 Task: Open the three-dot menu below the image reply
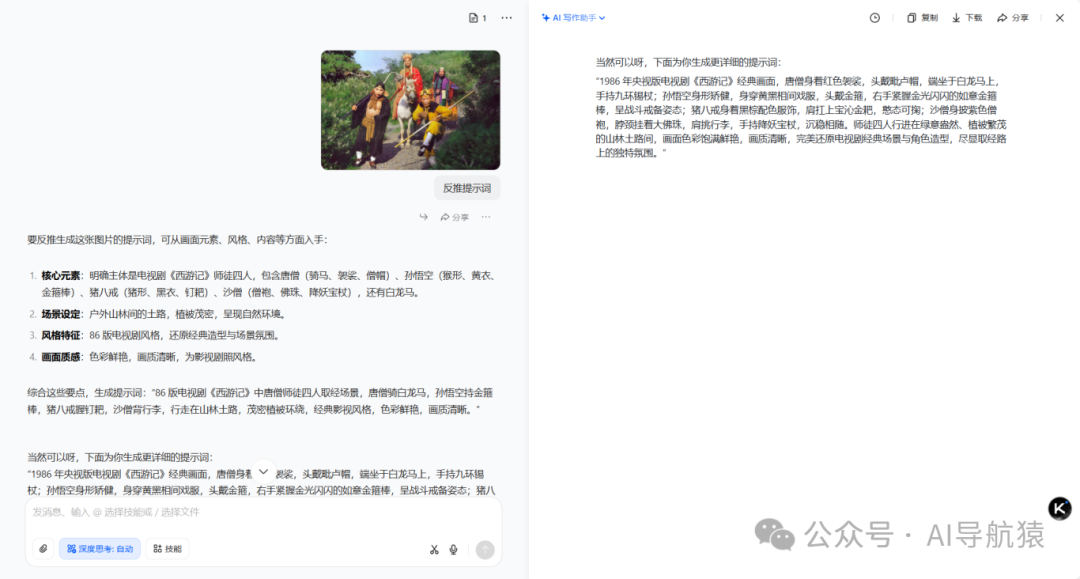pyautogui.click(x=486, y=217)
